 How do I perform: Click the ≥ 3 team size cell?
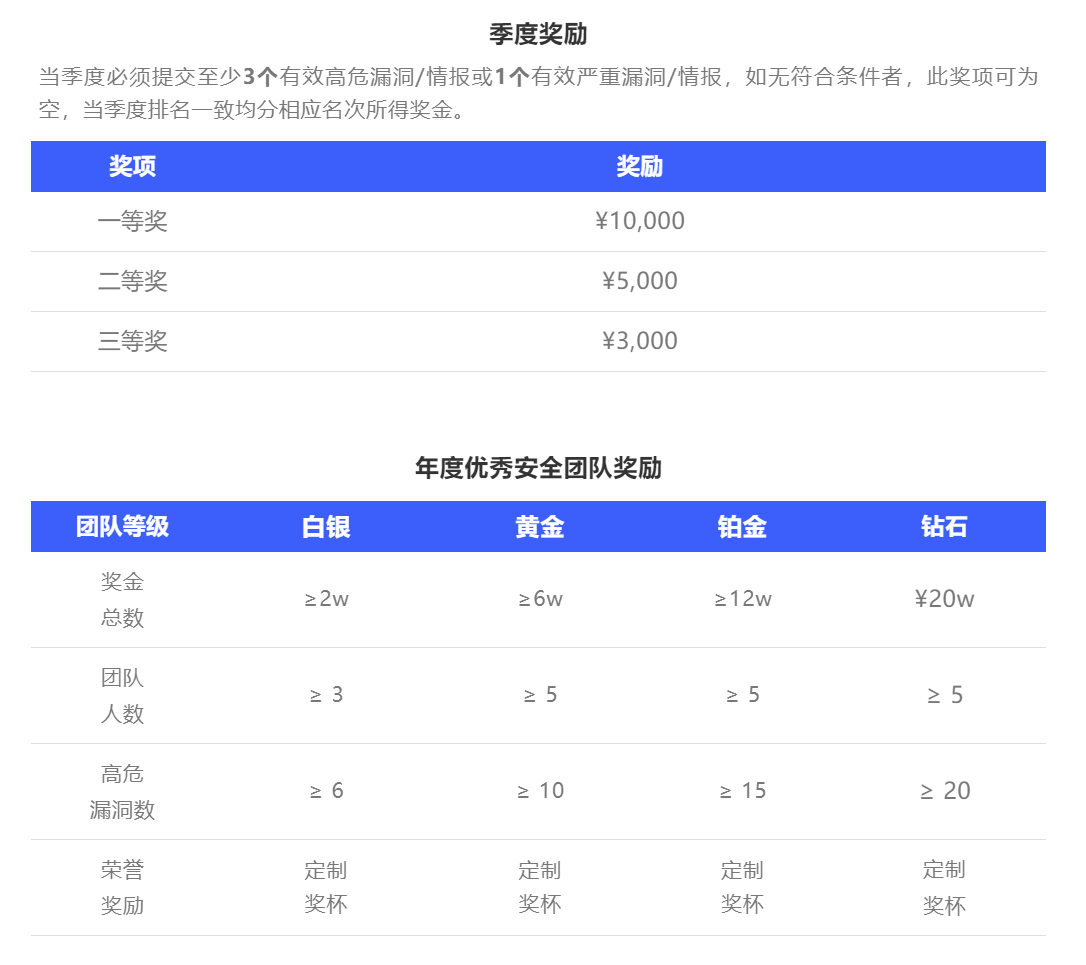coord(326,695)
